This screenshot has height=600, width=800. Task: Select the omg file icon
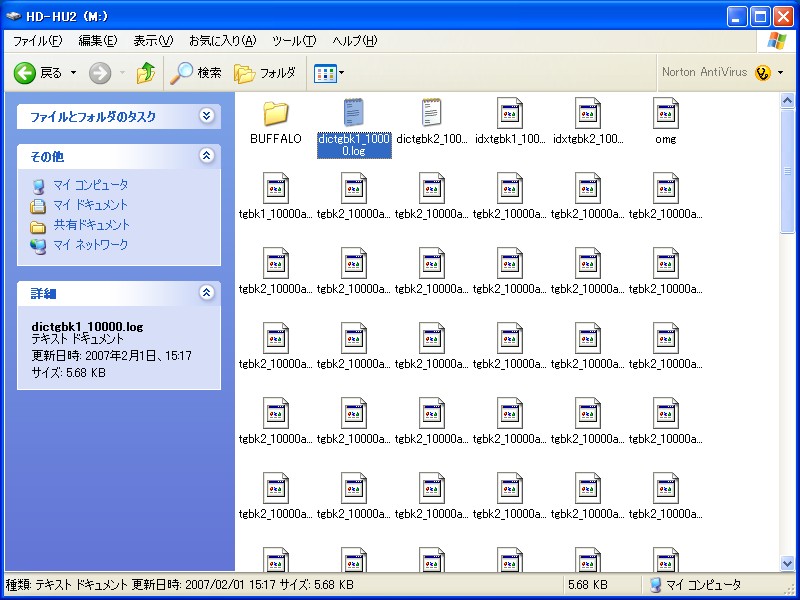pos(665,114)
